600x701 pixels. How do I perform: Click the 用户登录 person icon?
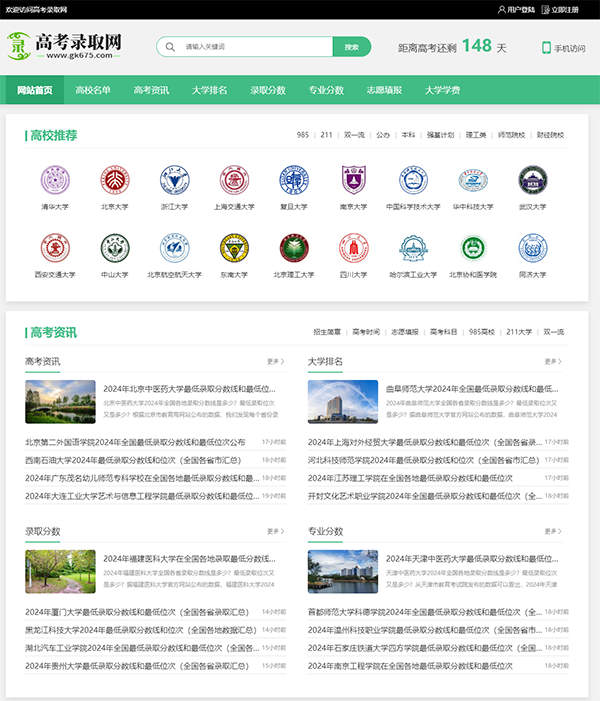502,9
